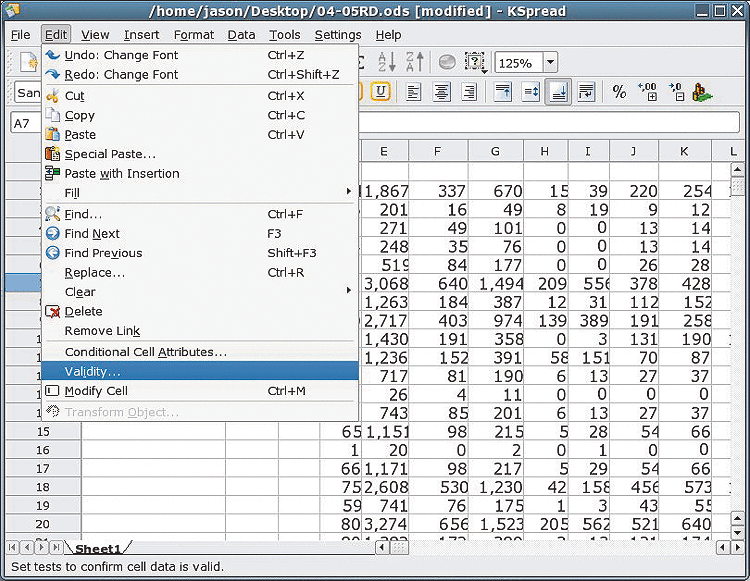This screenshot has height=581, width=750.
Task: Align cell content to vertical middle
Action: [531, 92]
